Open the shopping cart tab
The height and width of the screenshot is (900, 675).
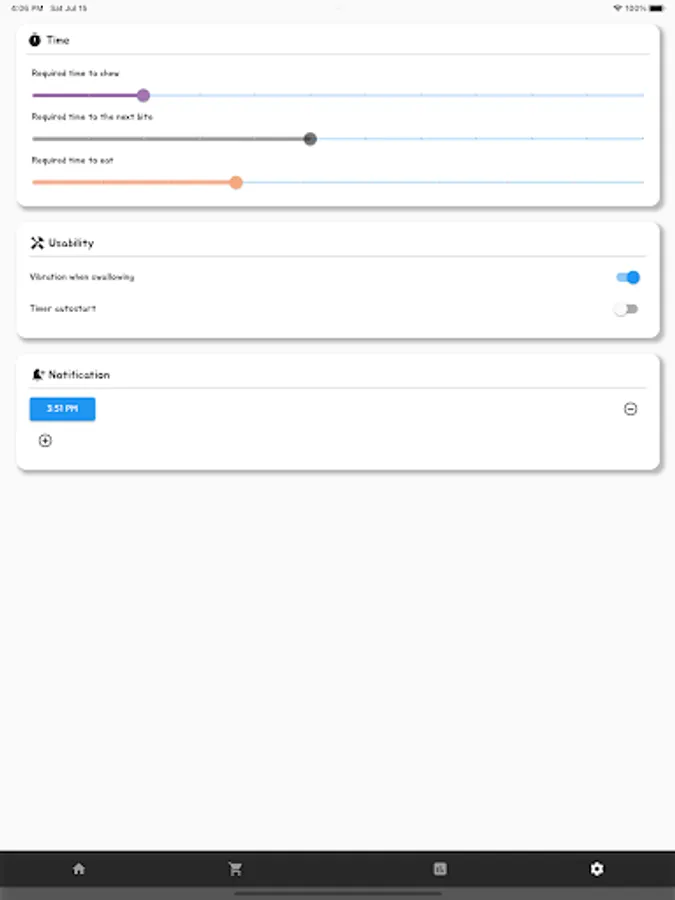[x=236, y=869]
